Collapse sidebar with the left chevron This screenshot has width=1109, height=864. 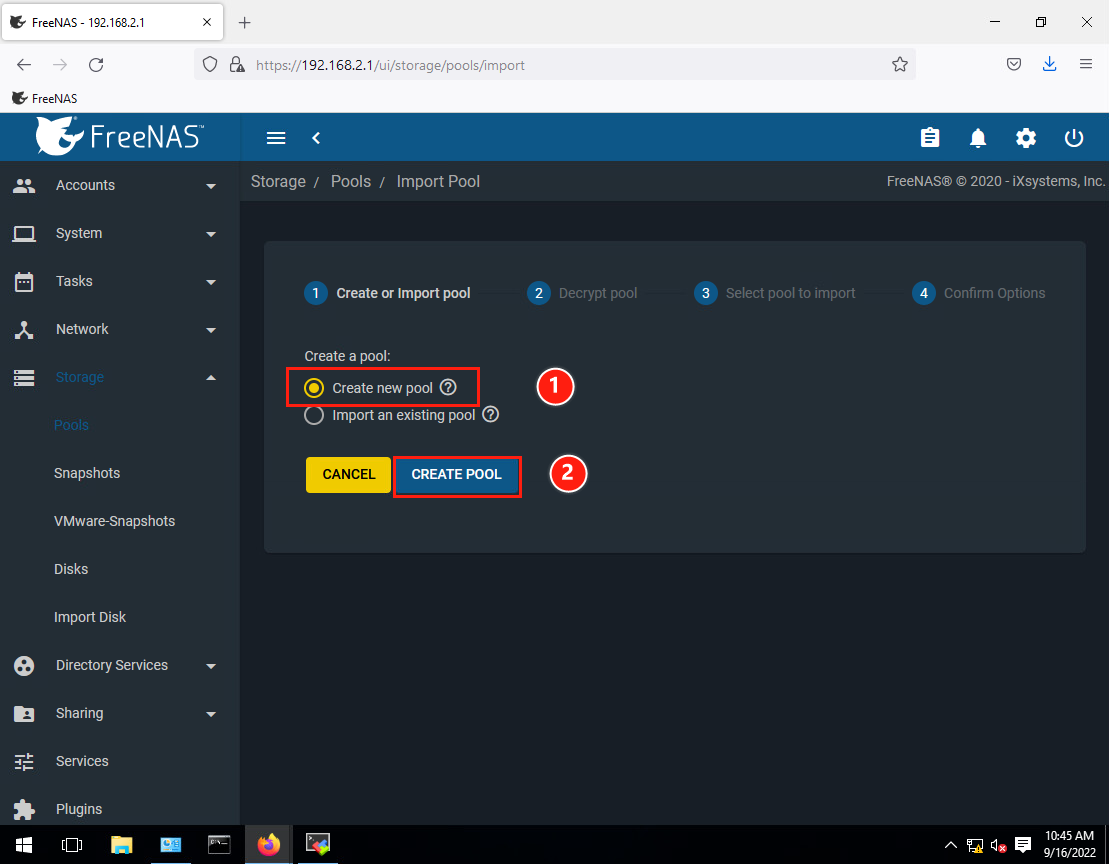coord(316,138)
